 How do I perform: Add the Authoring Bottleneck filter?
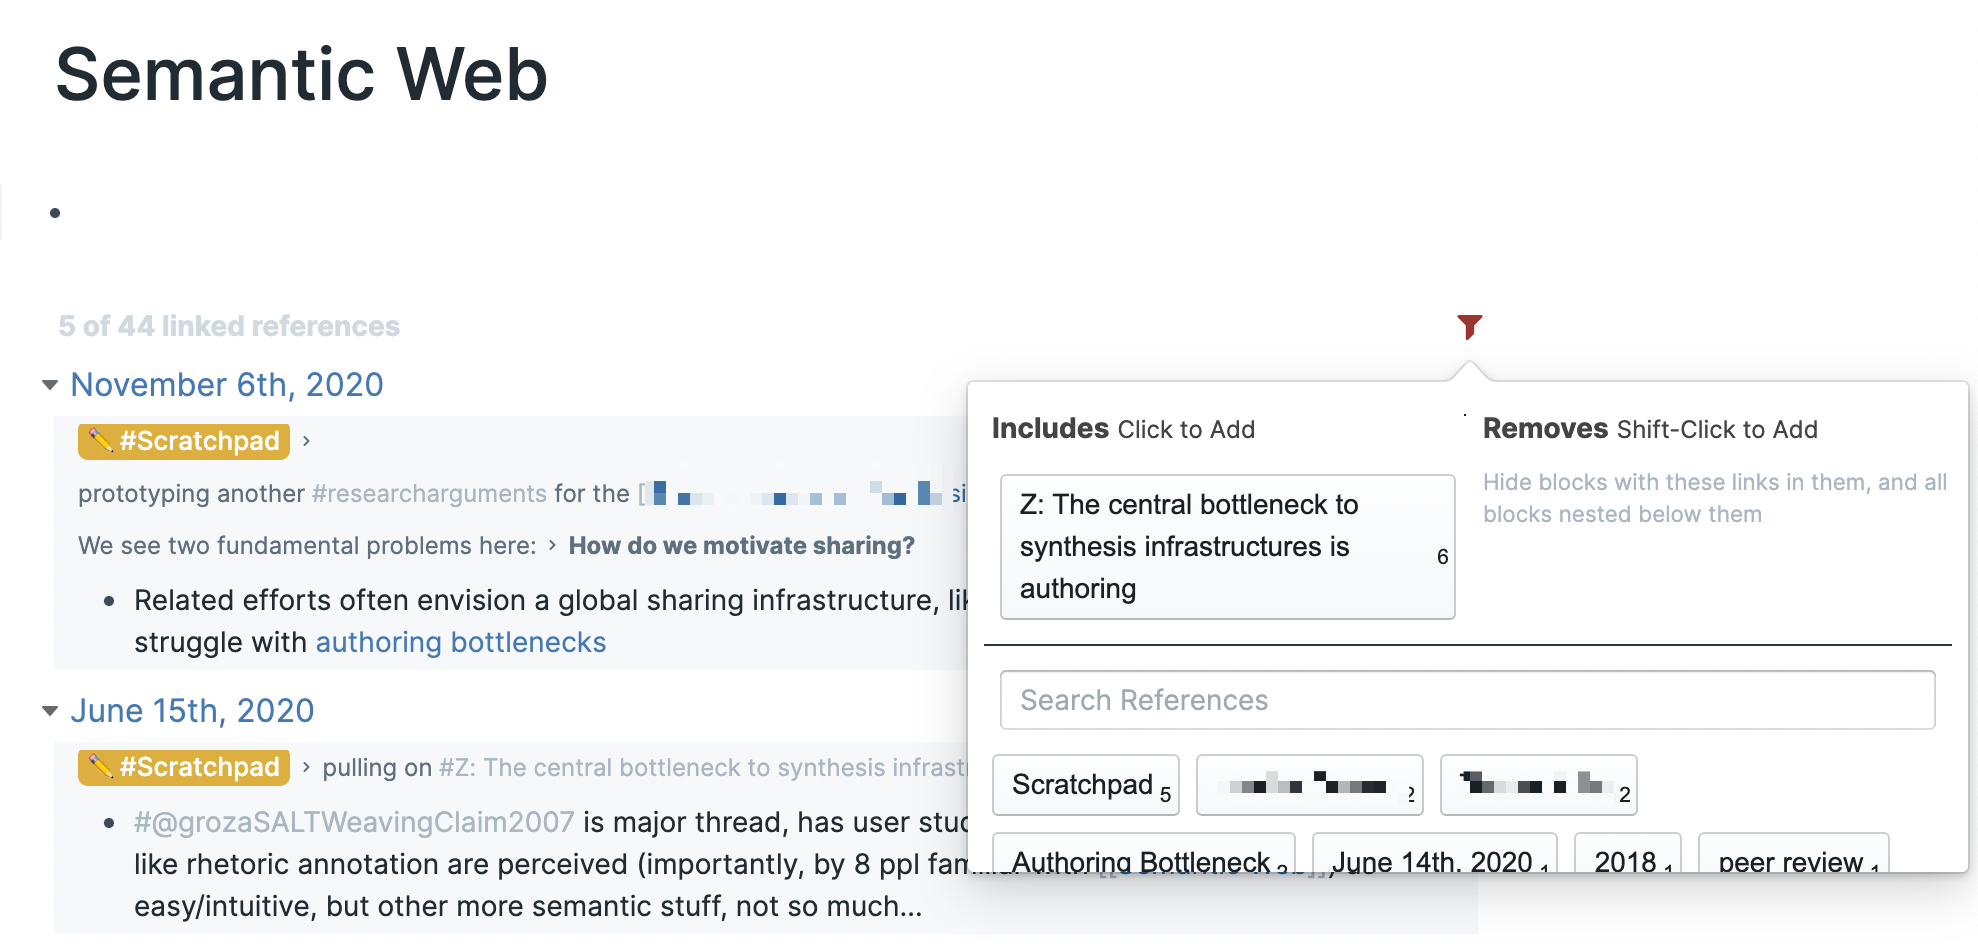click(x=1143, y=856)
